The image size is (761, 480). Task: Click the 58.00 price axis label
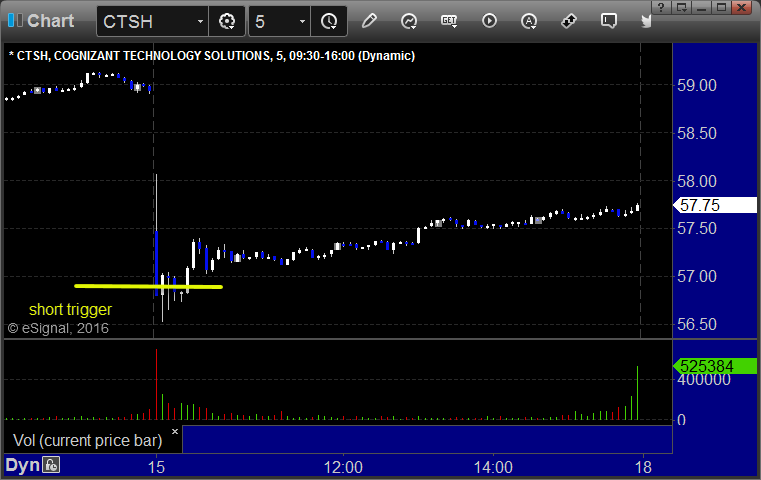pyautogui.click(x=696, y=181)
